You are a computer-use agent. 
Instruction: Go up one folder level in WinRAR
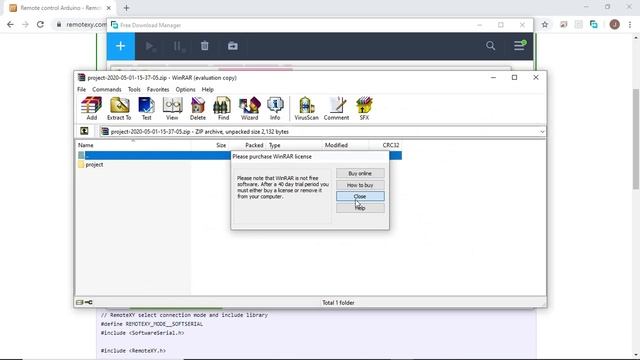pyautogui.click(x=84, y=131)
